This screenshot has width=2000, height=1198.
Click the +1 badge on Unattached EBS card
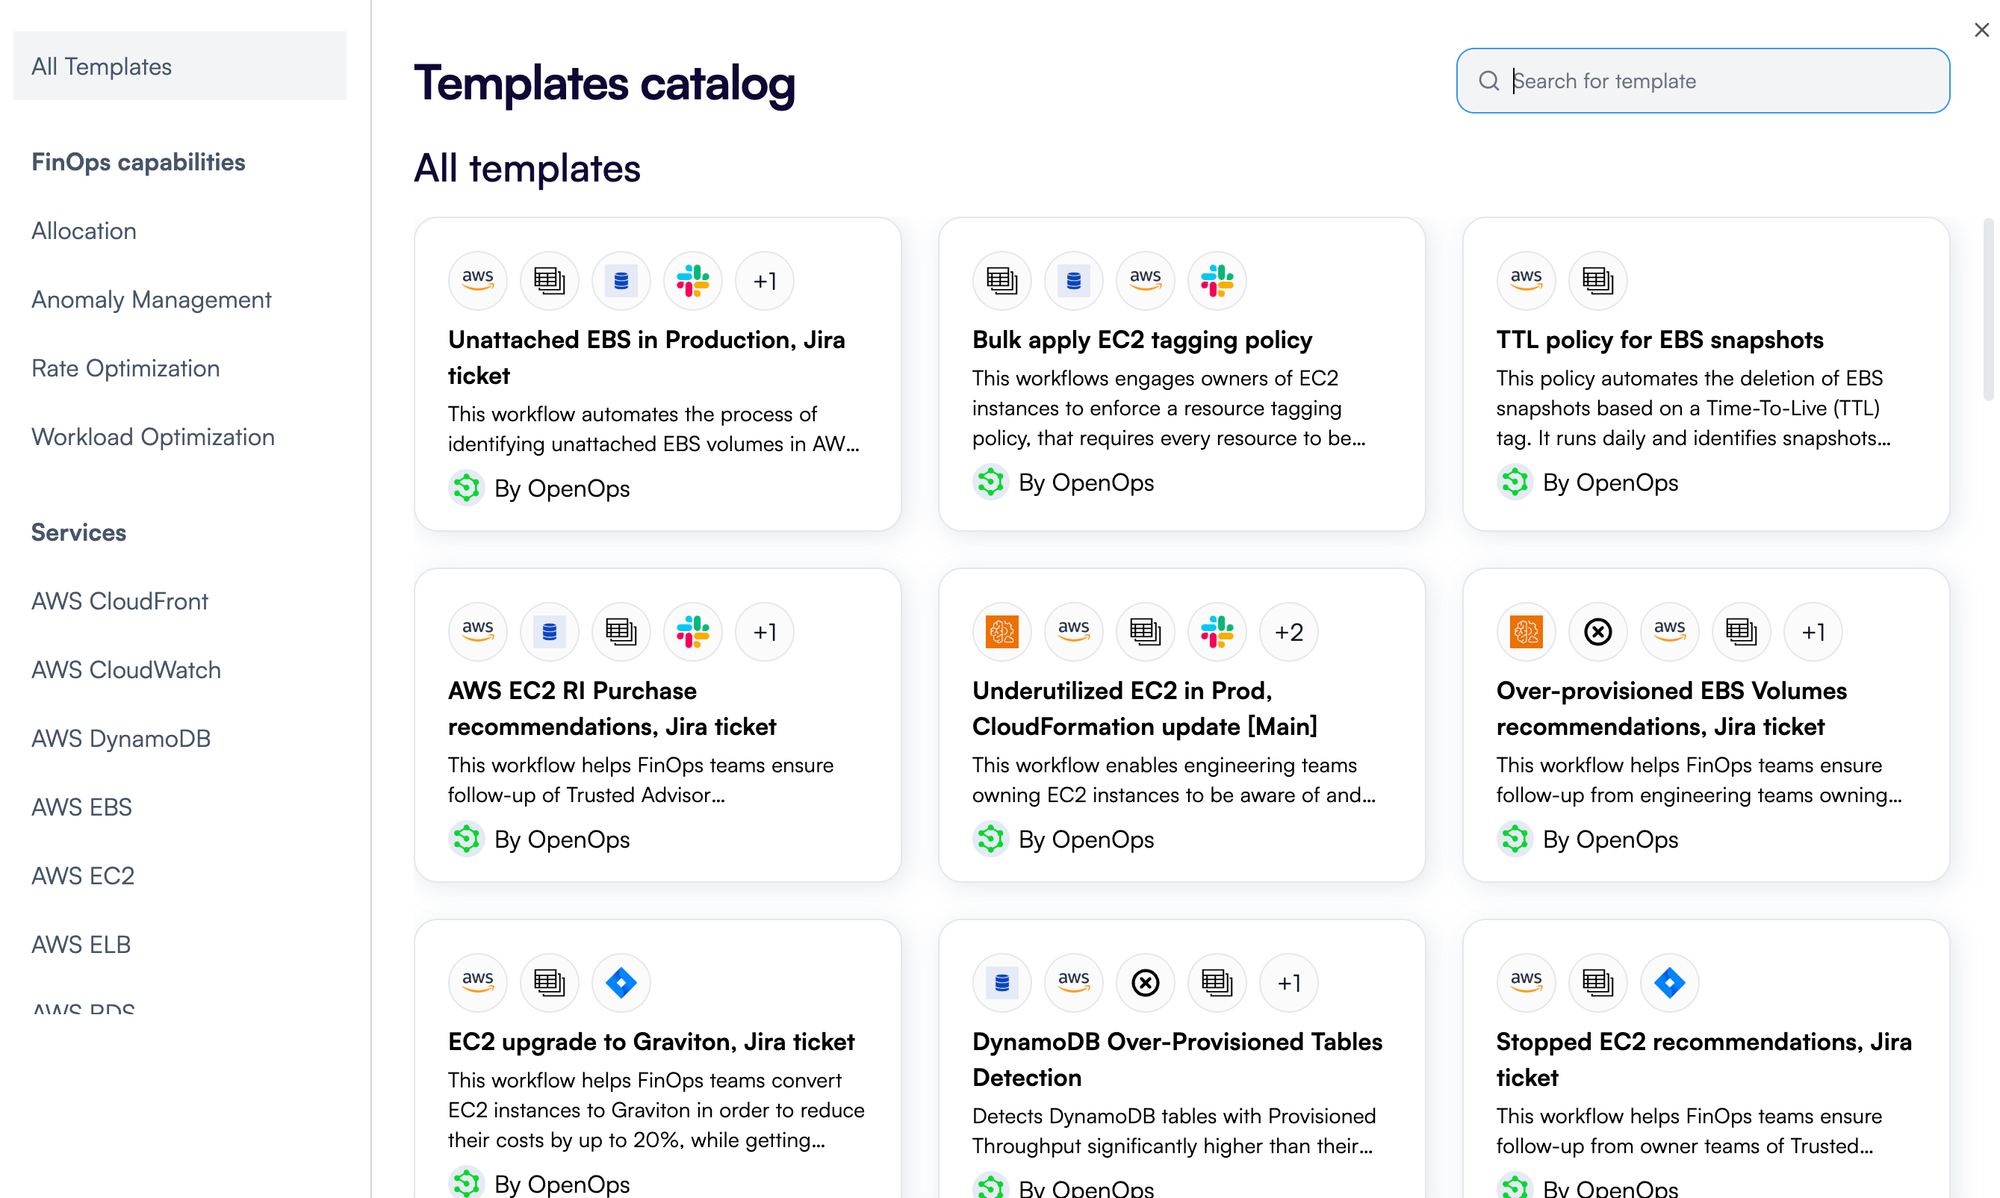pos(765,280)
